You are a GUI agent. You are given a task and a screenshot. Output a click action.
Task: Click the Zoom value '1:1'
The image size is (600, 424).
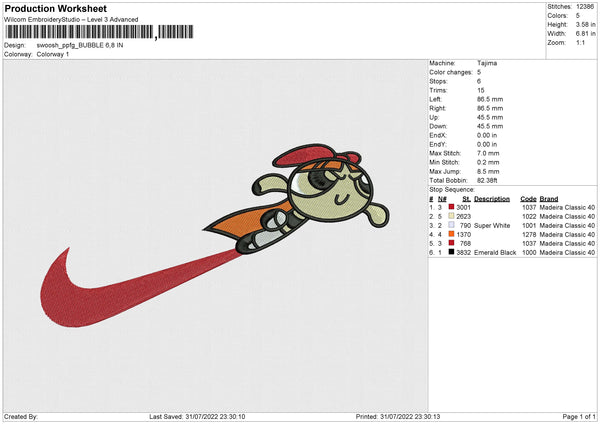click(580, 42)
